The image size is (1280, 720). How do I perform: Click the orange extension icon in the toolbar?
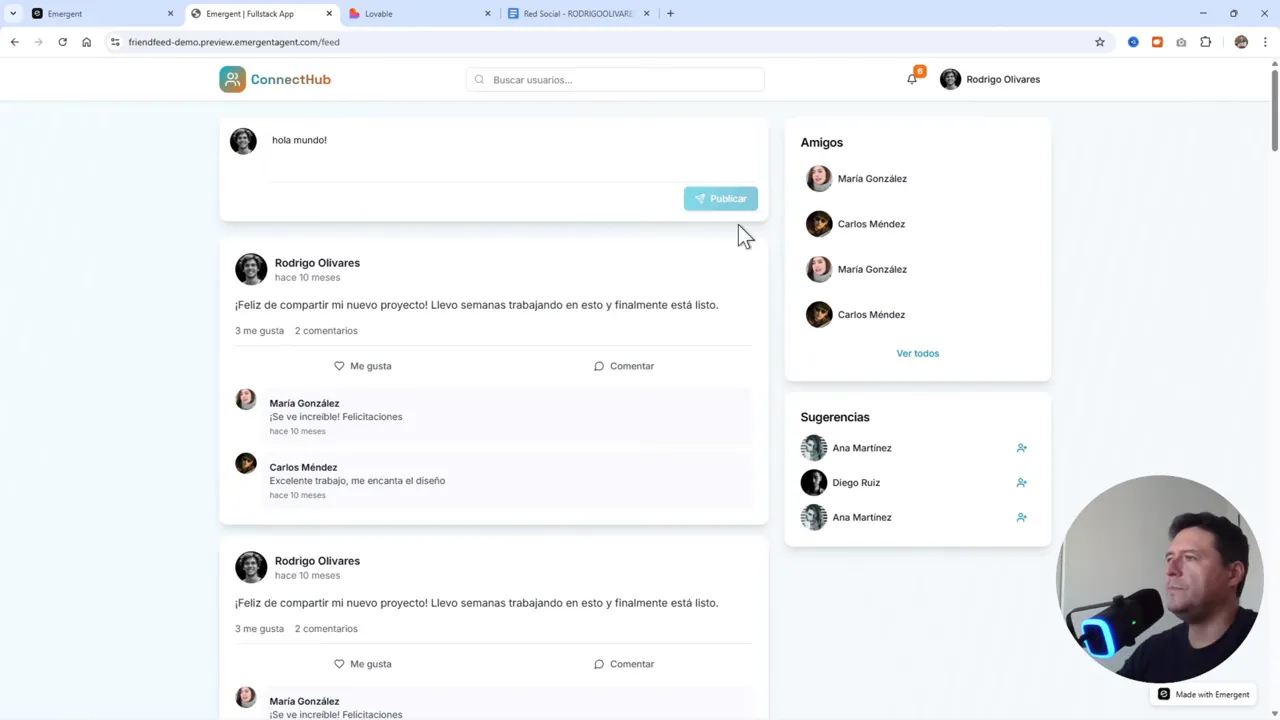1157,42
